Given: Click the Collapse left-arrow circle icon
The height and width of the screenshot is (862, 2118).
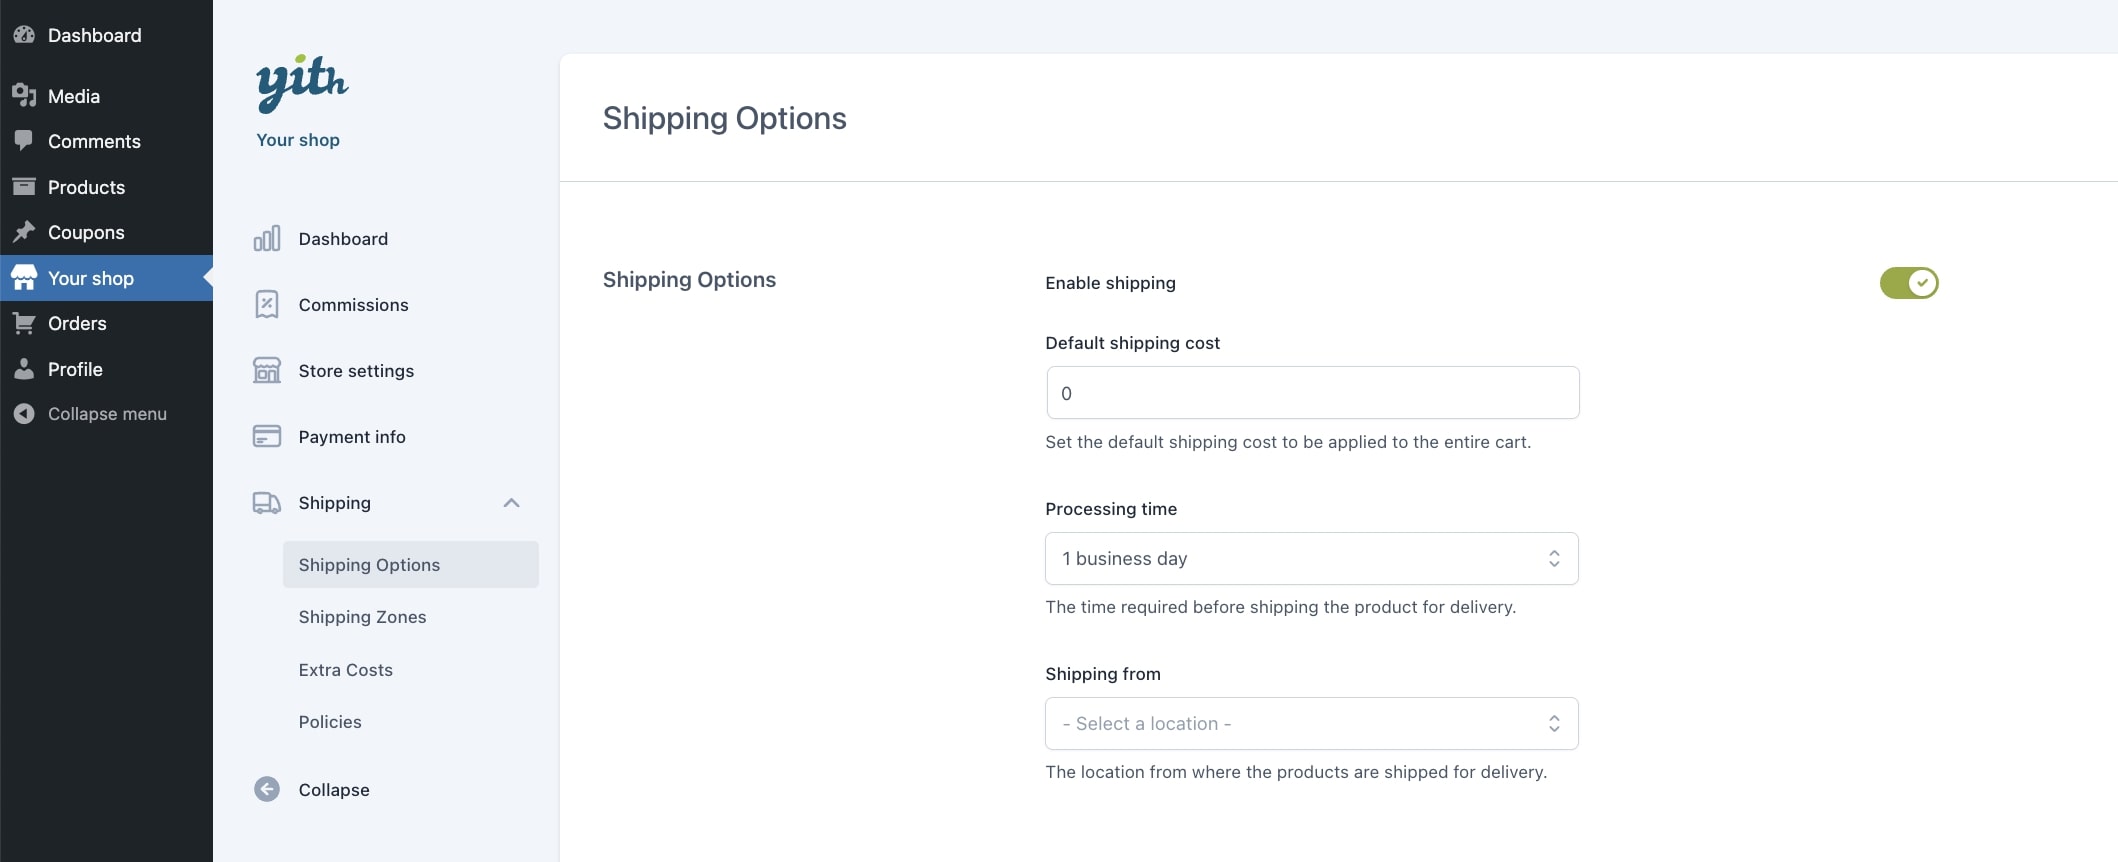Looking at the screenshot, I should coord(267,790).
